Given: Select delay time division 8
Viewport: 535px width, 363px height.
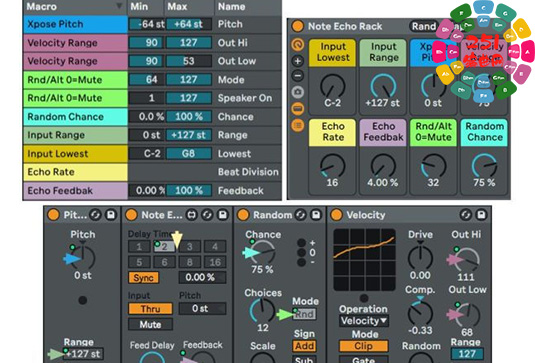Looking at the screenshot, I should click(x=190, y=262).
